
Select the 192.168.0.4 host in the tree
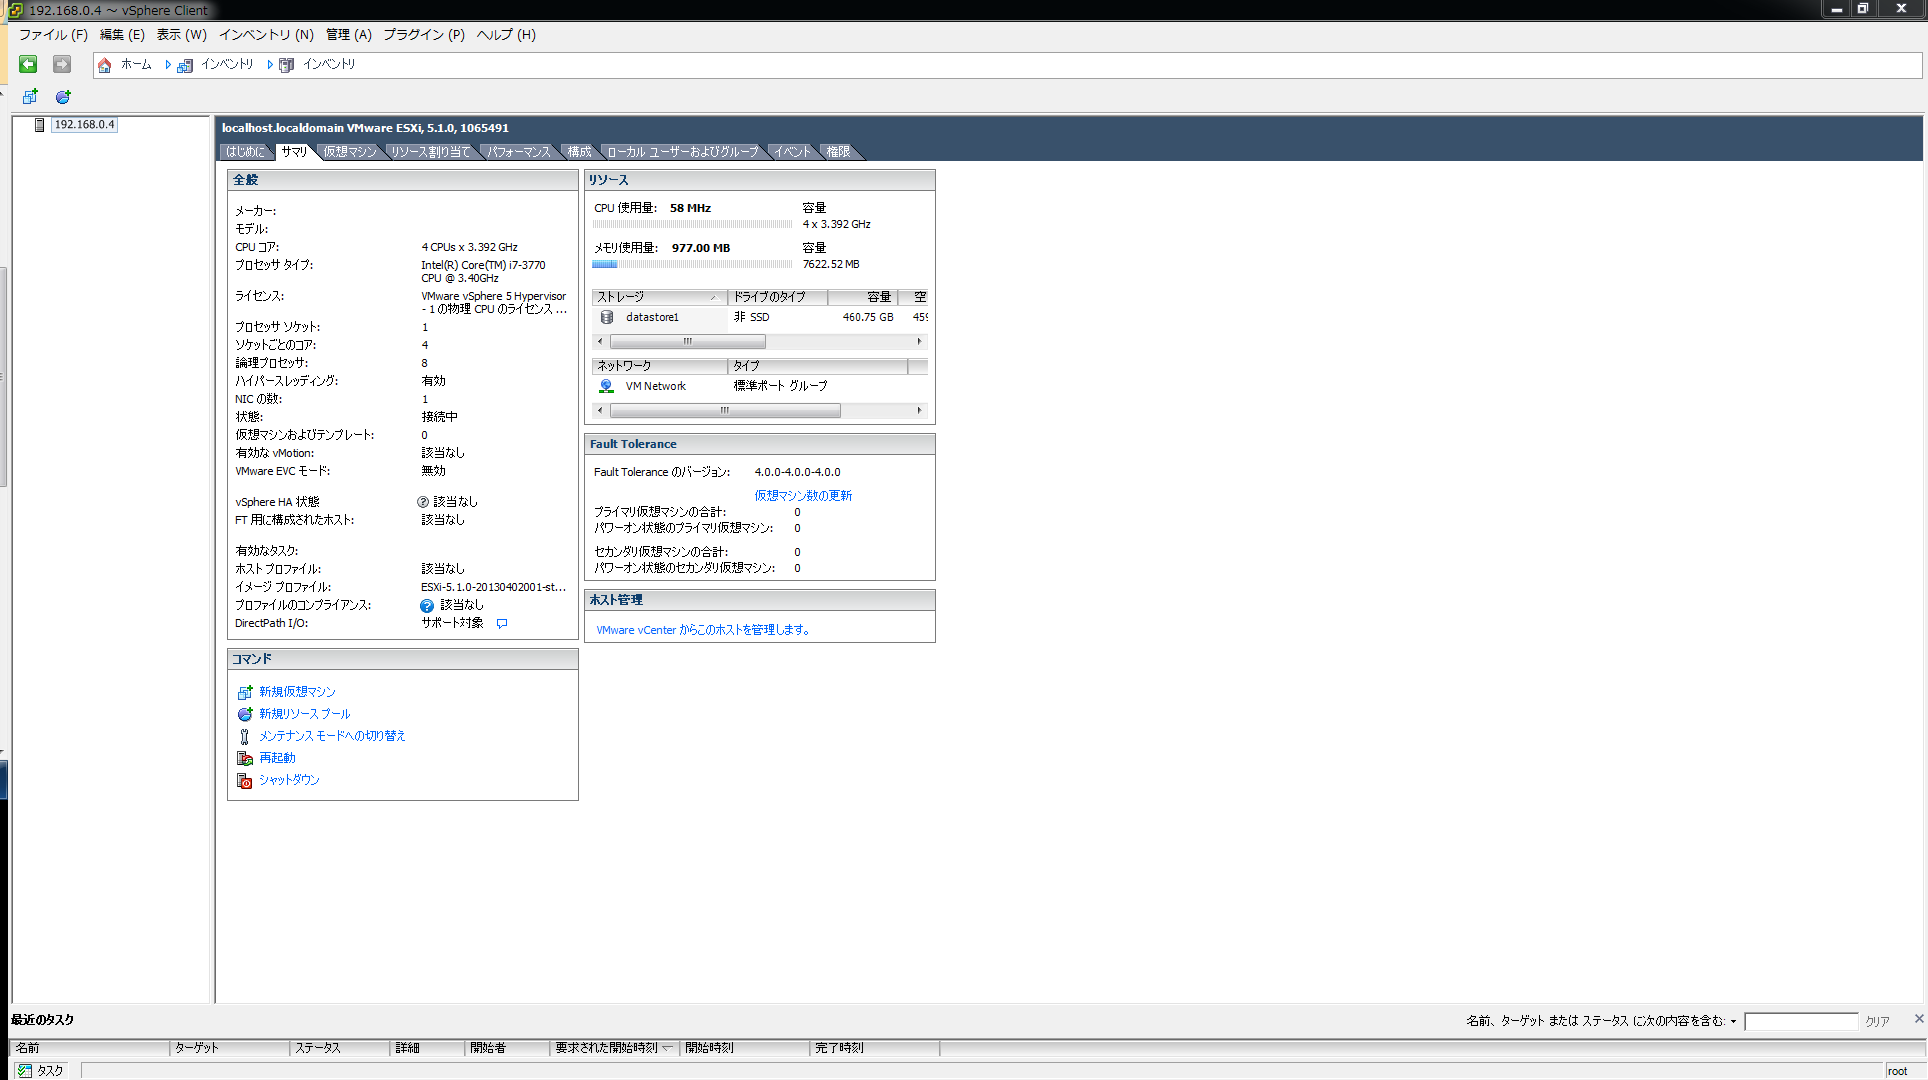coord(84,125)
